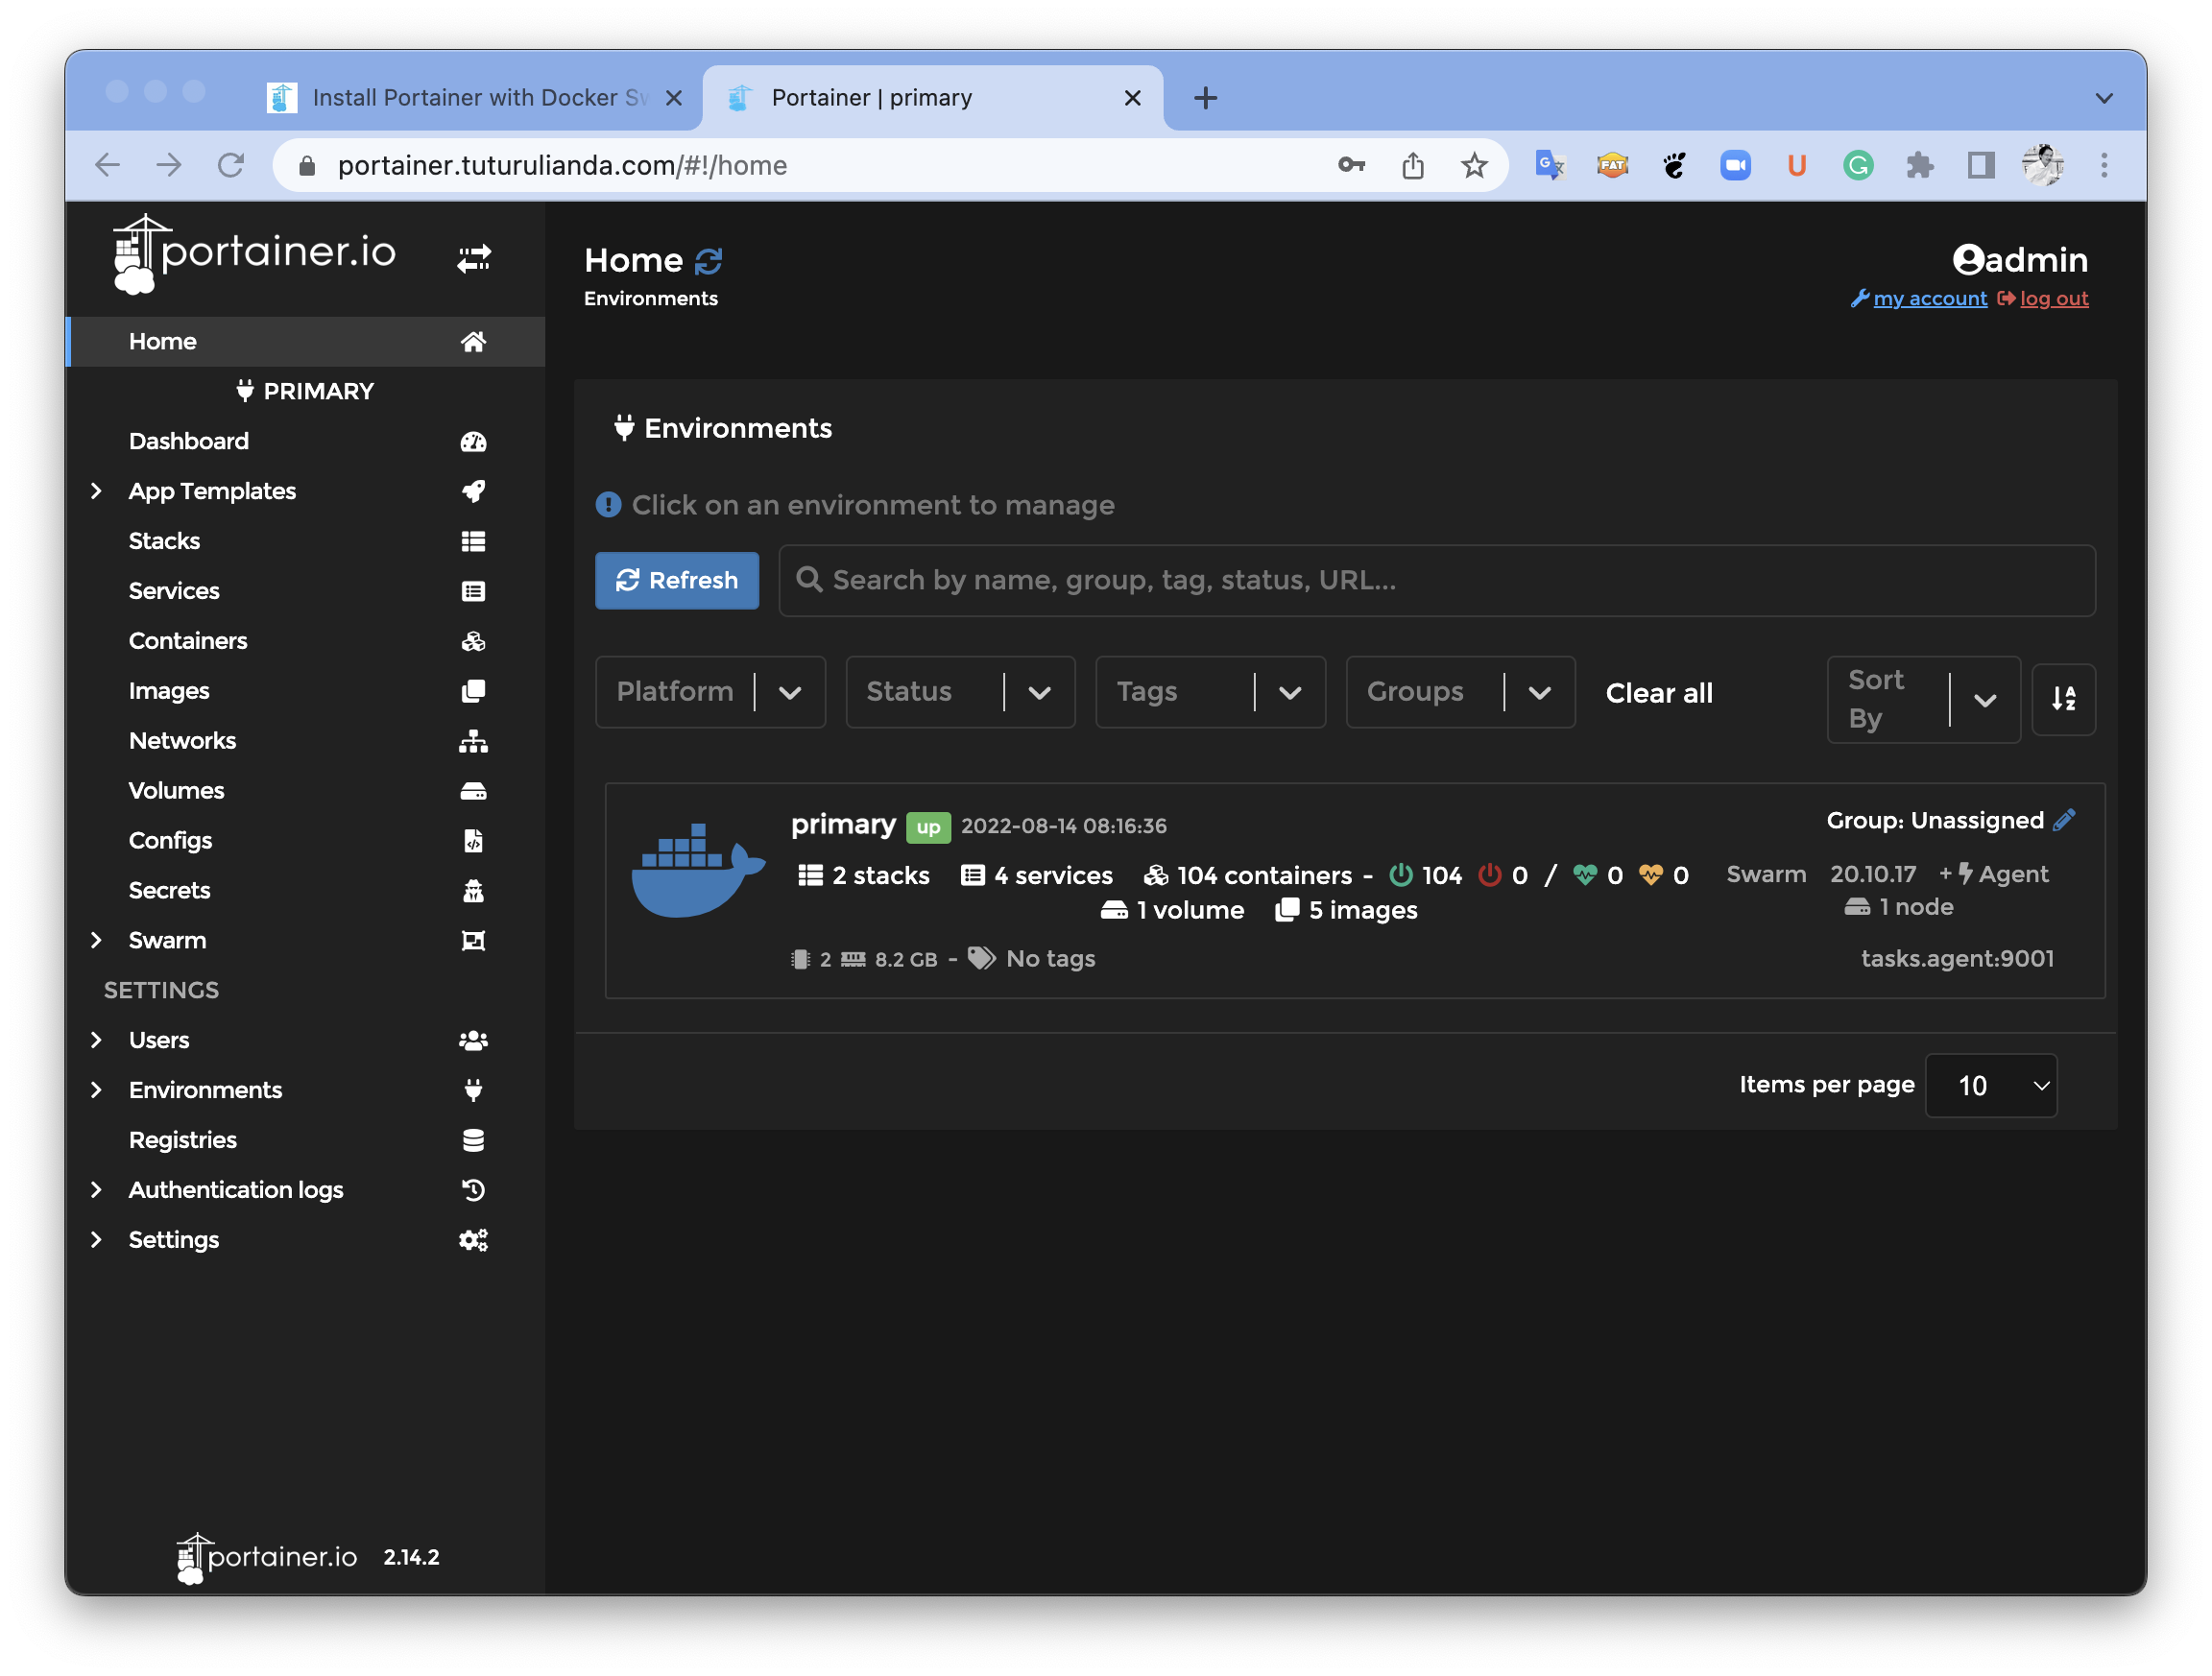Click the Authentication logs history icon
This screenshot has width=2212, height=1676.
click(473, 1191)
